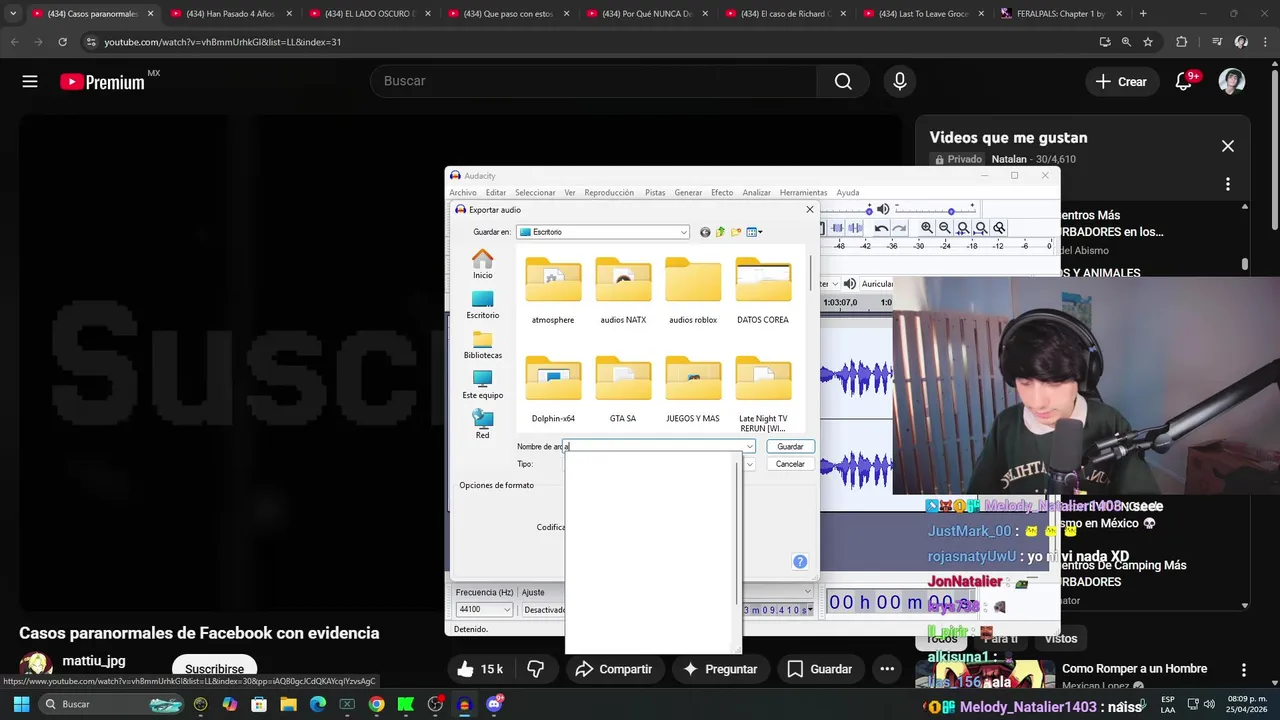Click Preguntar button under the video

tap(720, 669)
